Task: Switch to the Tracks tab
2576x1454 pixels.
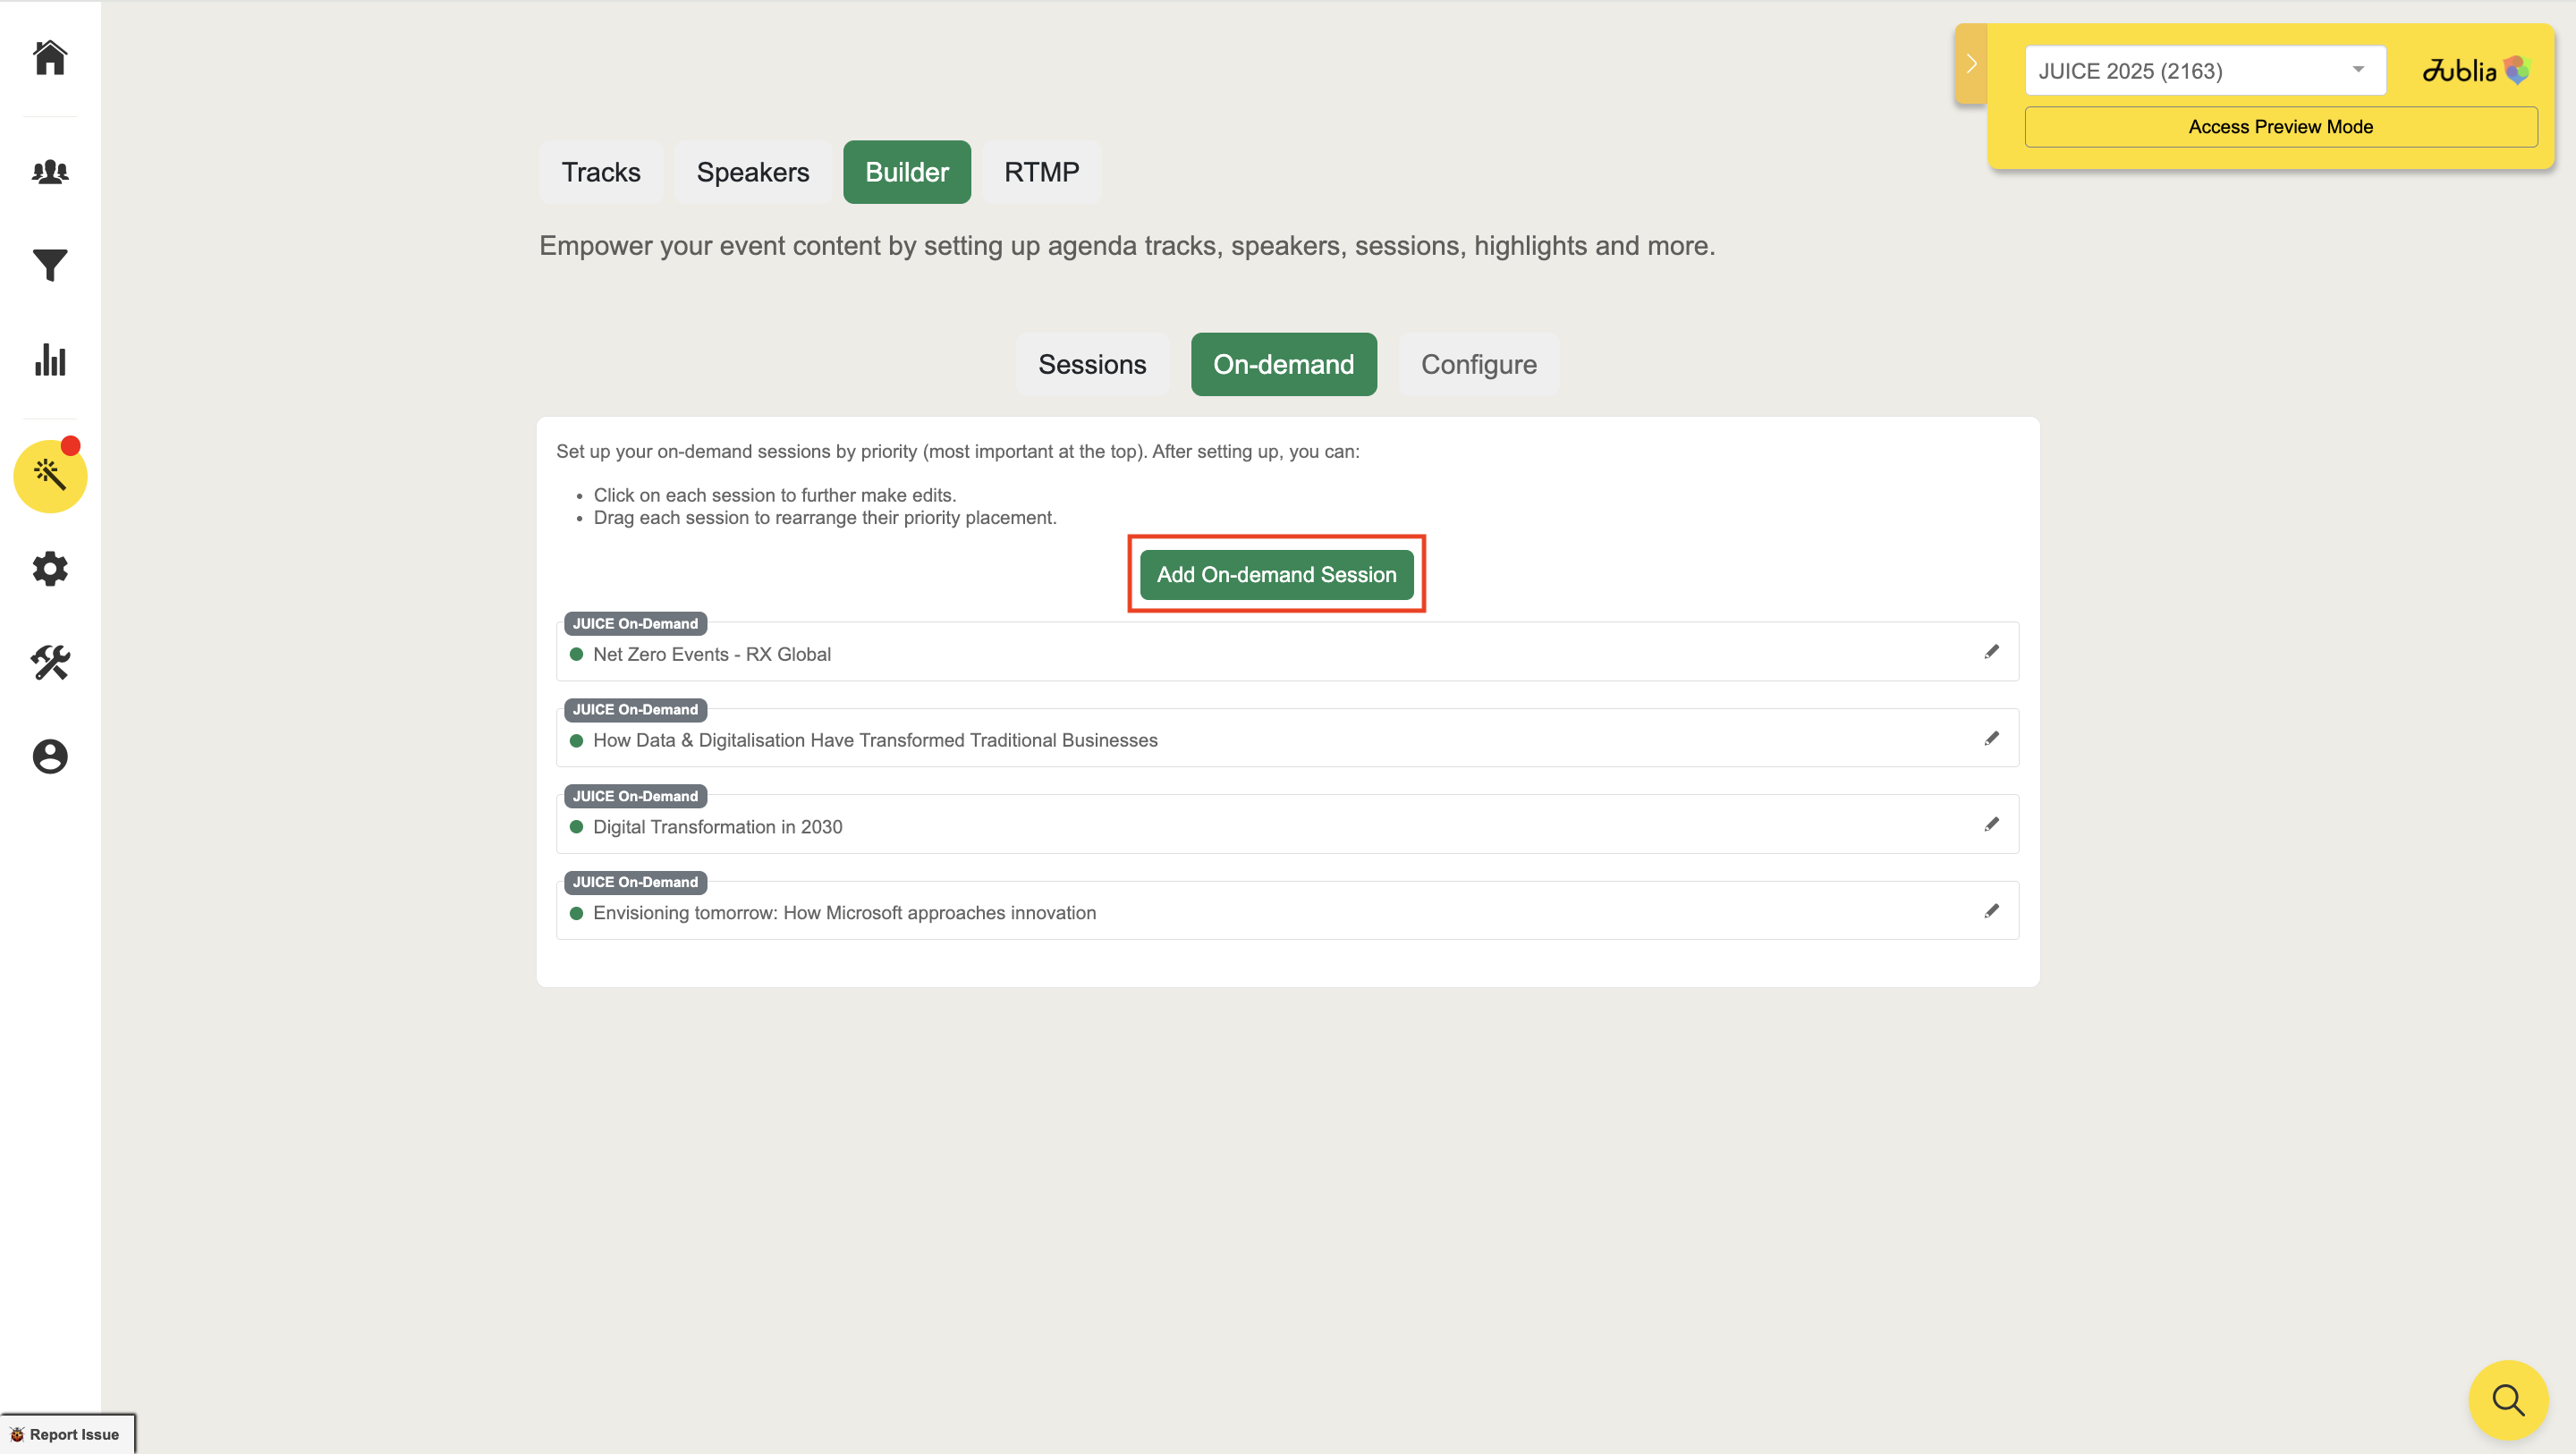Action: coord(600,172)
